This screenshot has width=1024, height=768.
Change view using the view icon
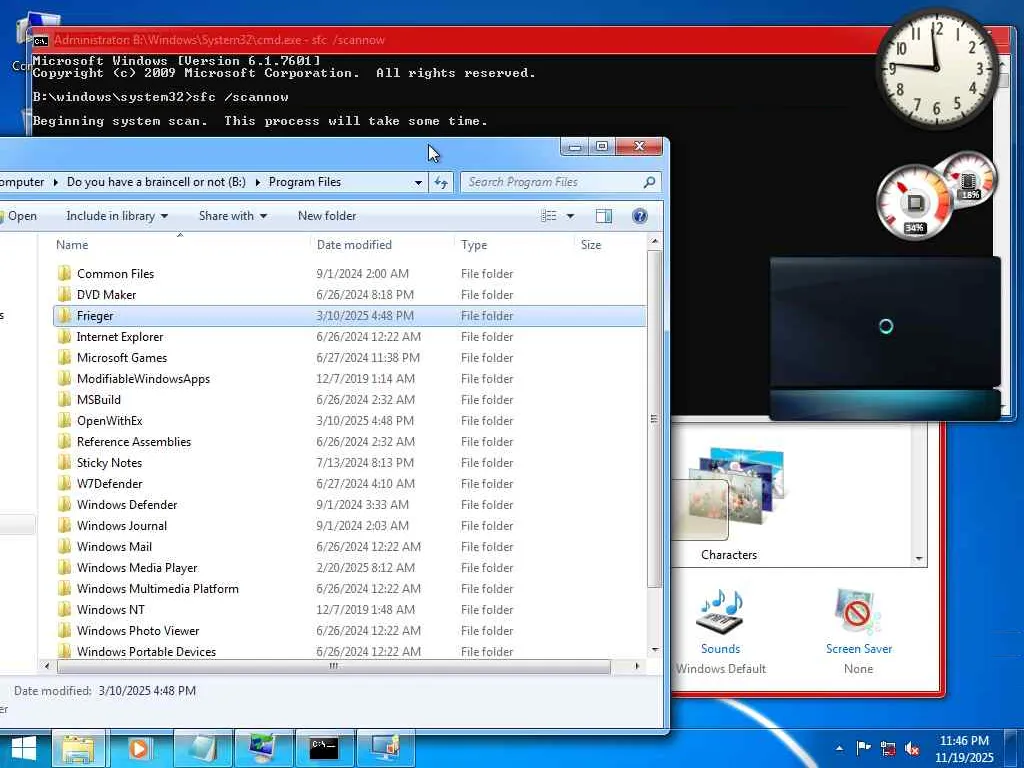point(549,216)
